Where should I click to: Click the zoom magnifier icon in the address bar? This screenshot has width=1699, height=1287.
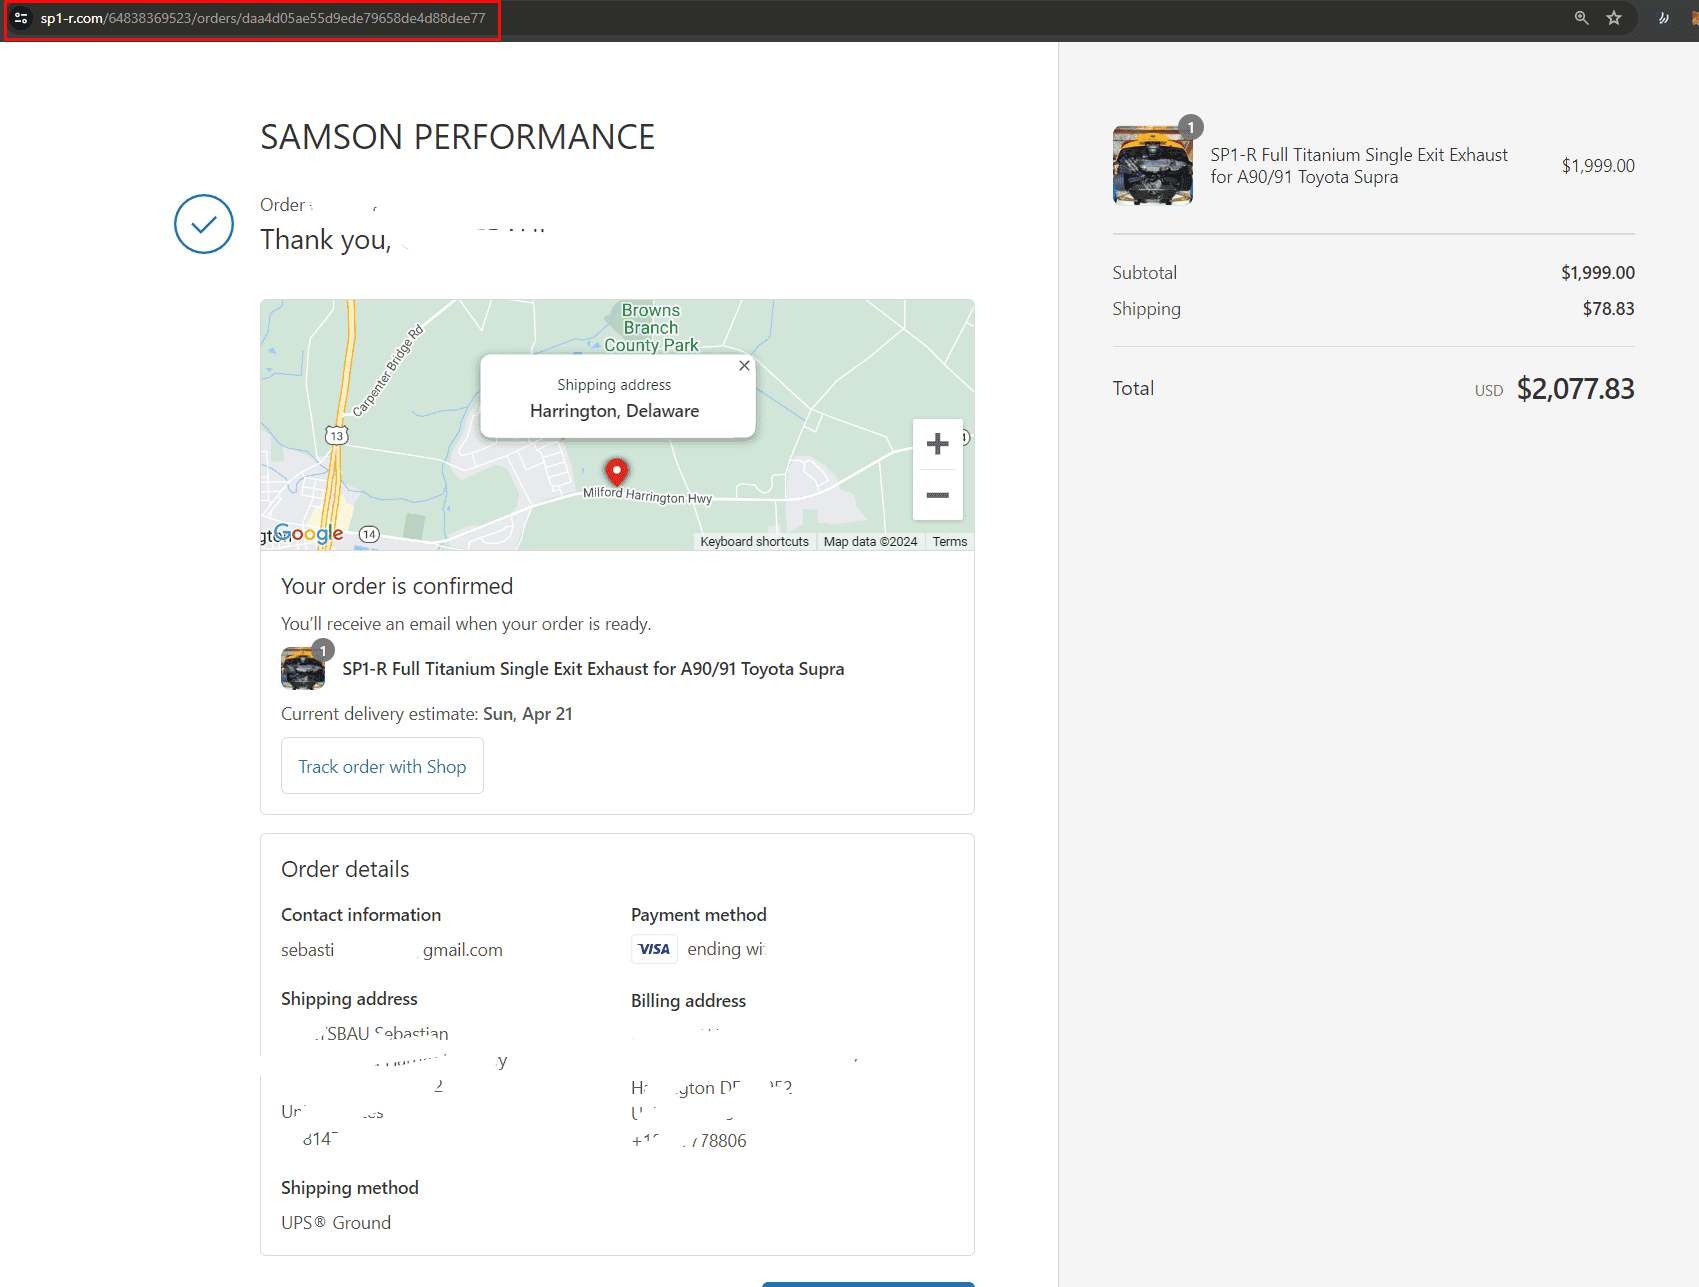[1581, 18]
